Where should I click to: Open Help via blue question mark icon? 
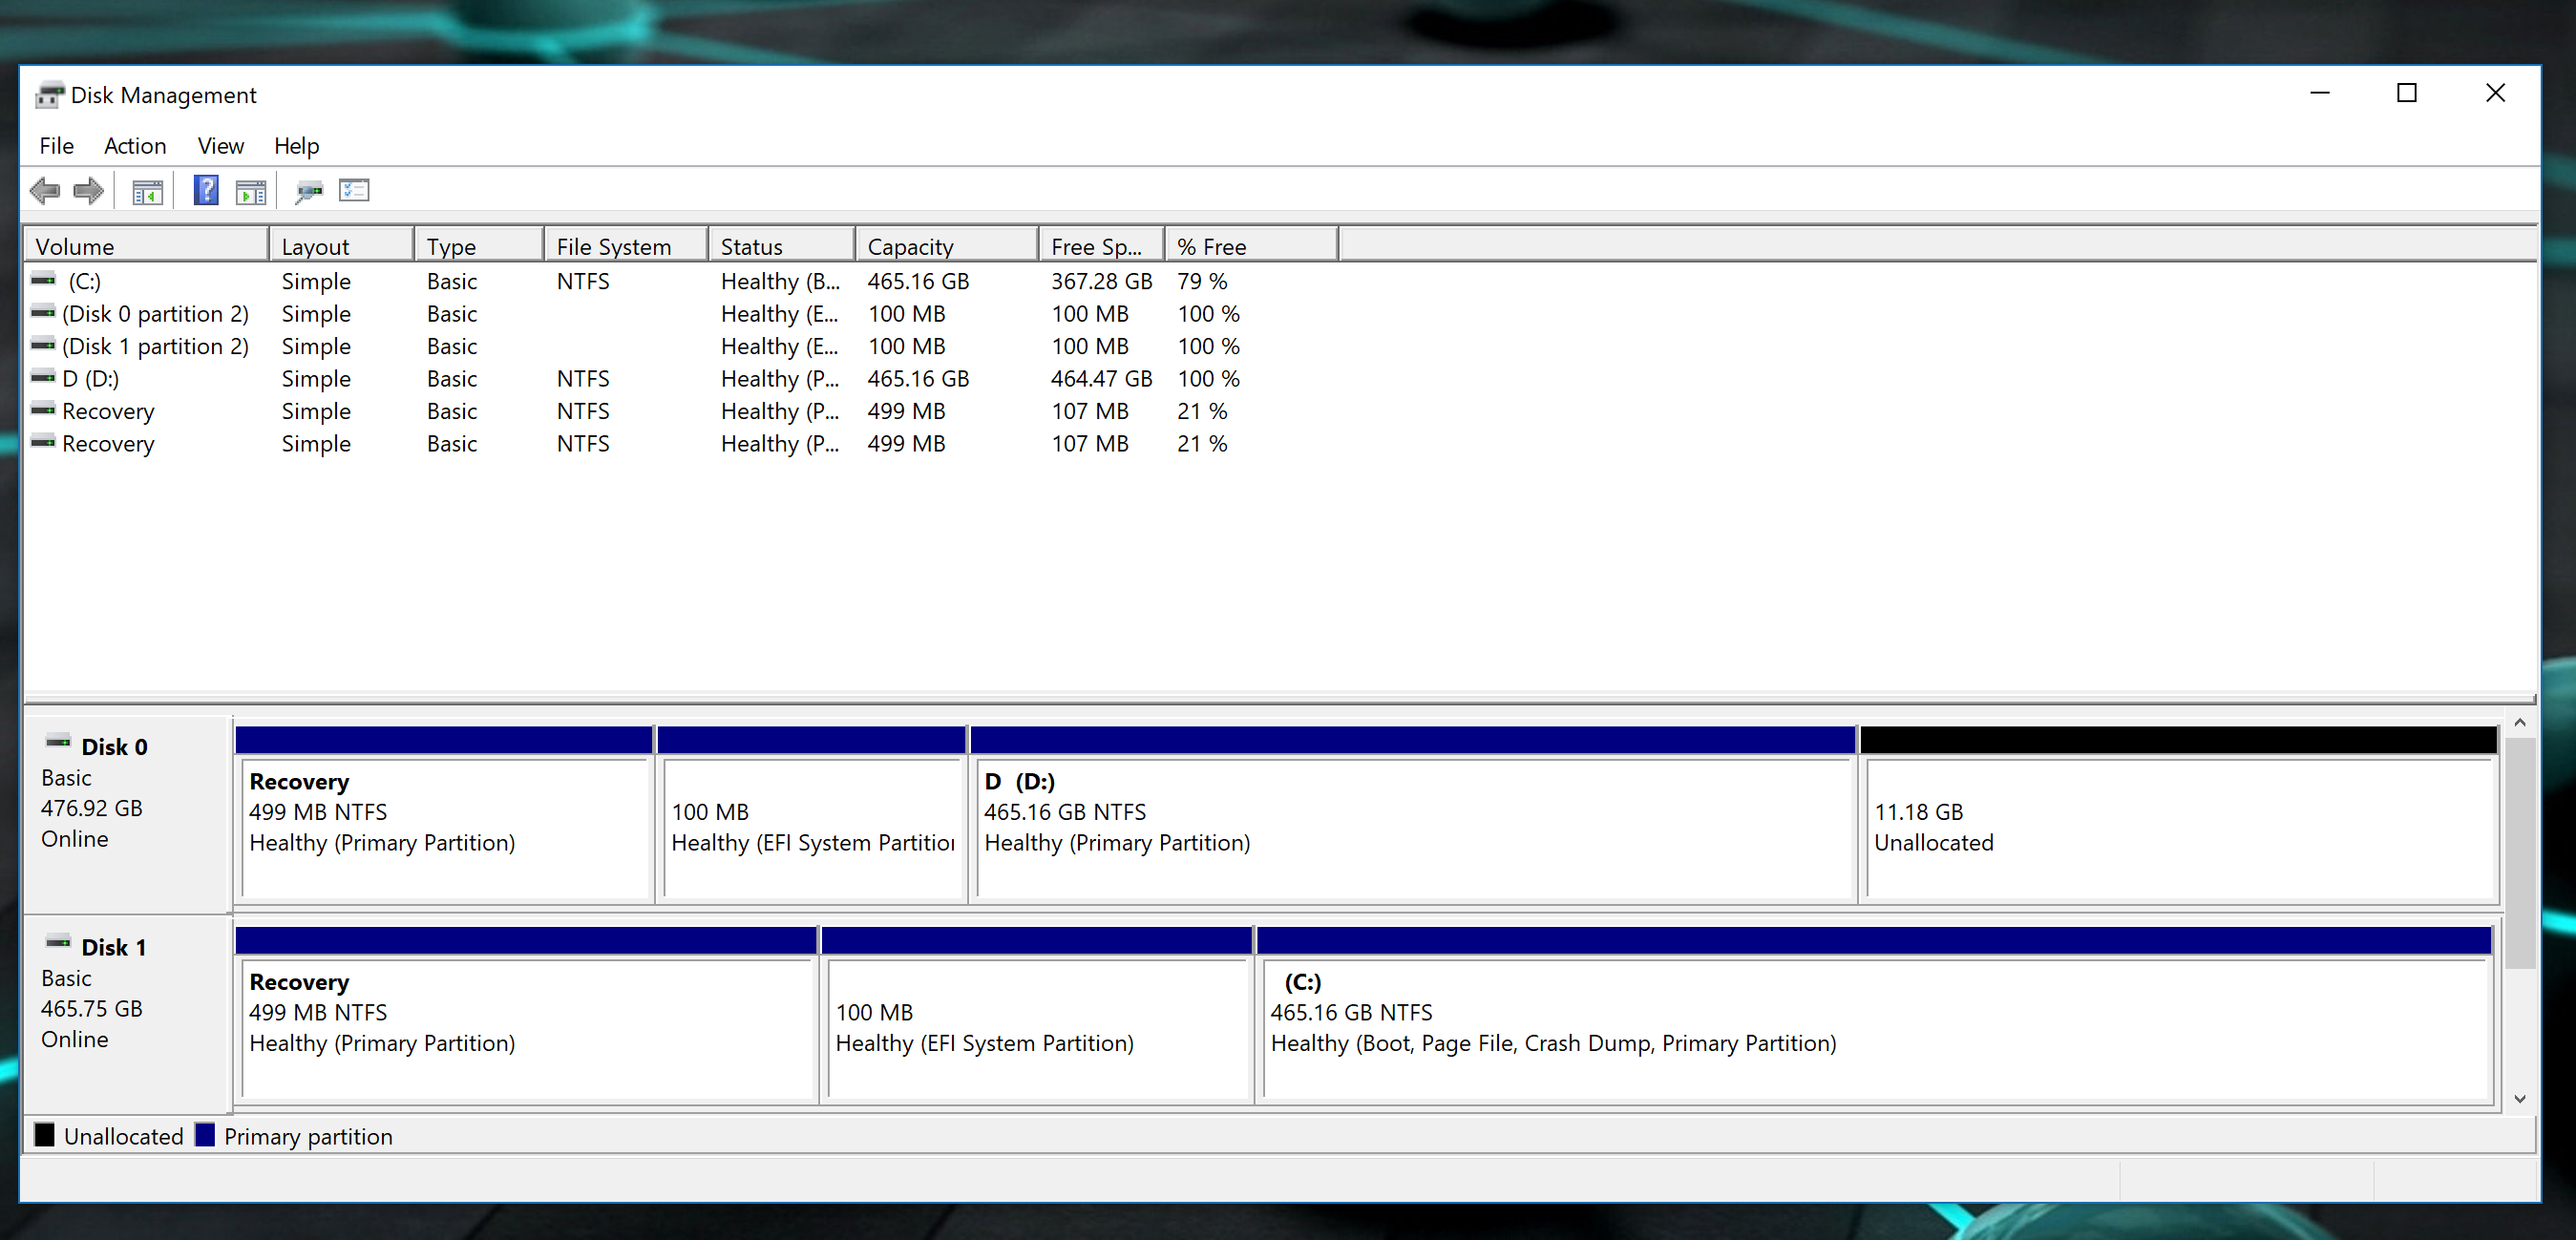click(206, 190)
